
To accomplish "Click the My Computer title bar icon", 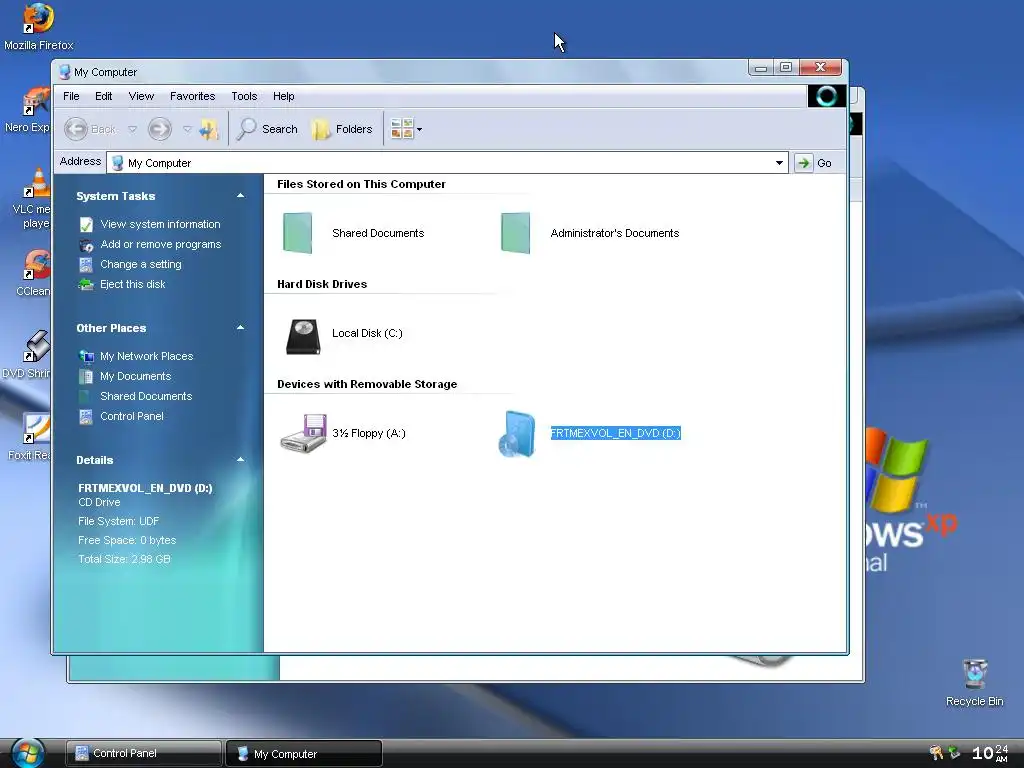I will point(65,72).
